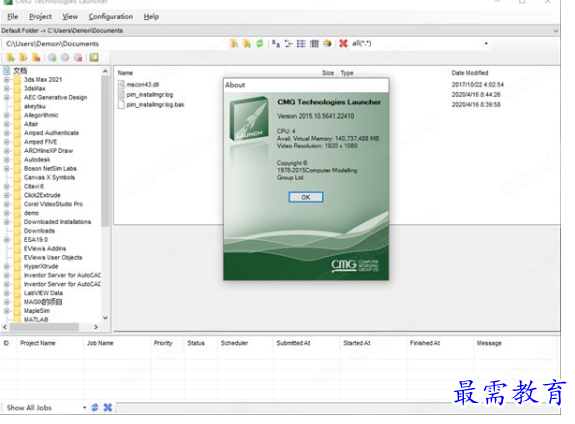
Task: Click the blue X clear jobs icon
Action: coord(107,407)
